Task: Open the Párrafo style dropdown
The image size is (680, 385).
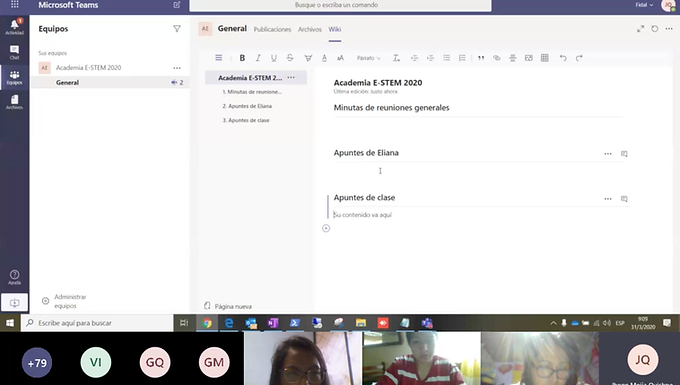Action: [369, 58]
